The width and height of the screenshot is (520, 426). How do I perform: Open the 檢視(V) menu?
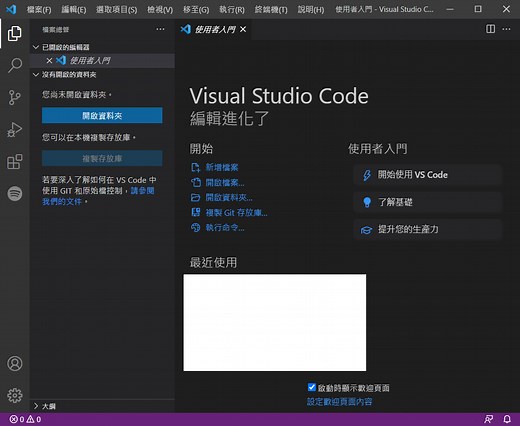160,9
